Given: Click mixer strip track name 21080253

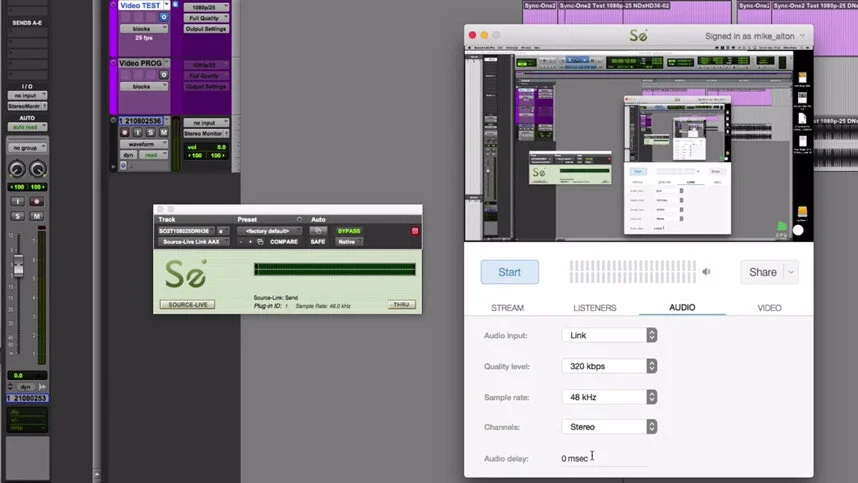Looking at the screenshot, I should point(27,398).
